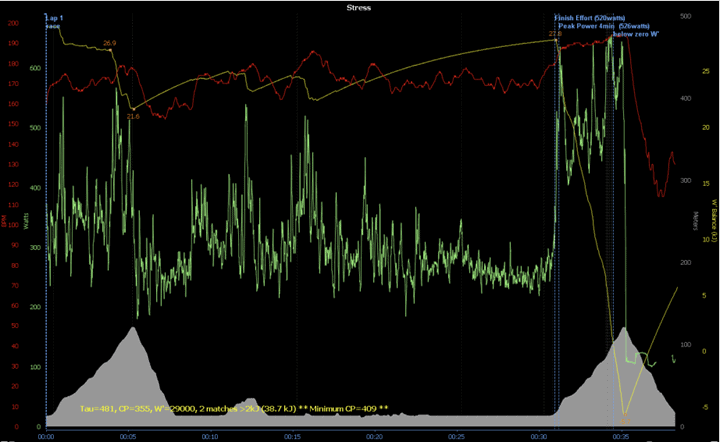This screenshot has width=720, height=442.
Task: Click the "00:20" time axis tick
Action: [x=375, y=436]
